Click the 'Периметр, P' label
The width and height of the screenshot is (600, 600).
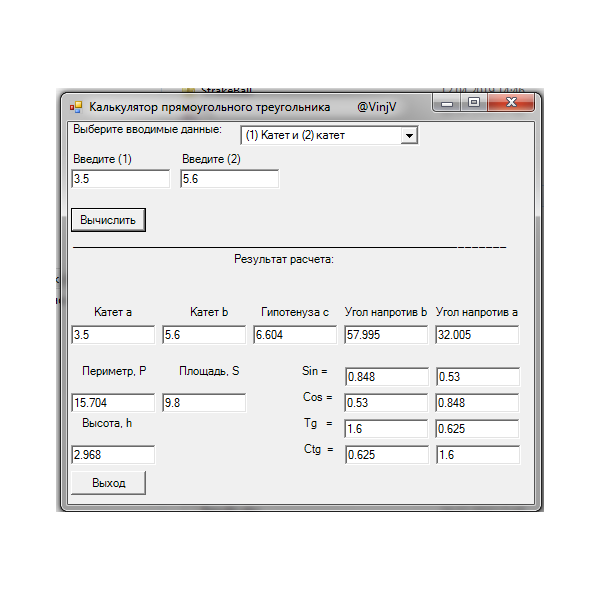click(x=114, y=371)
